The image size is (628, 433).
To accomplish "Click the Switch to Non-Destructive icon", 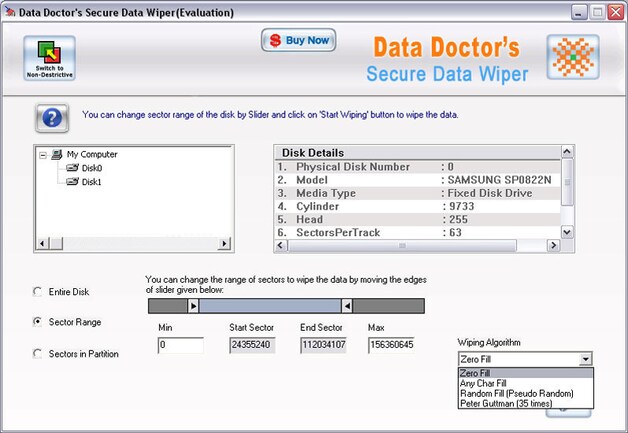I will point(50,58).
